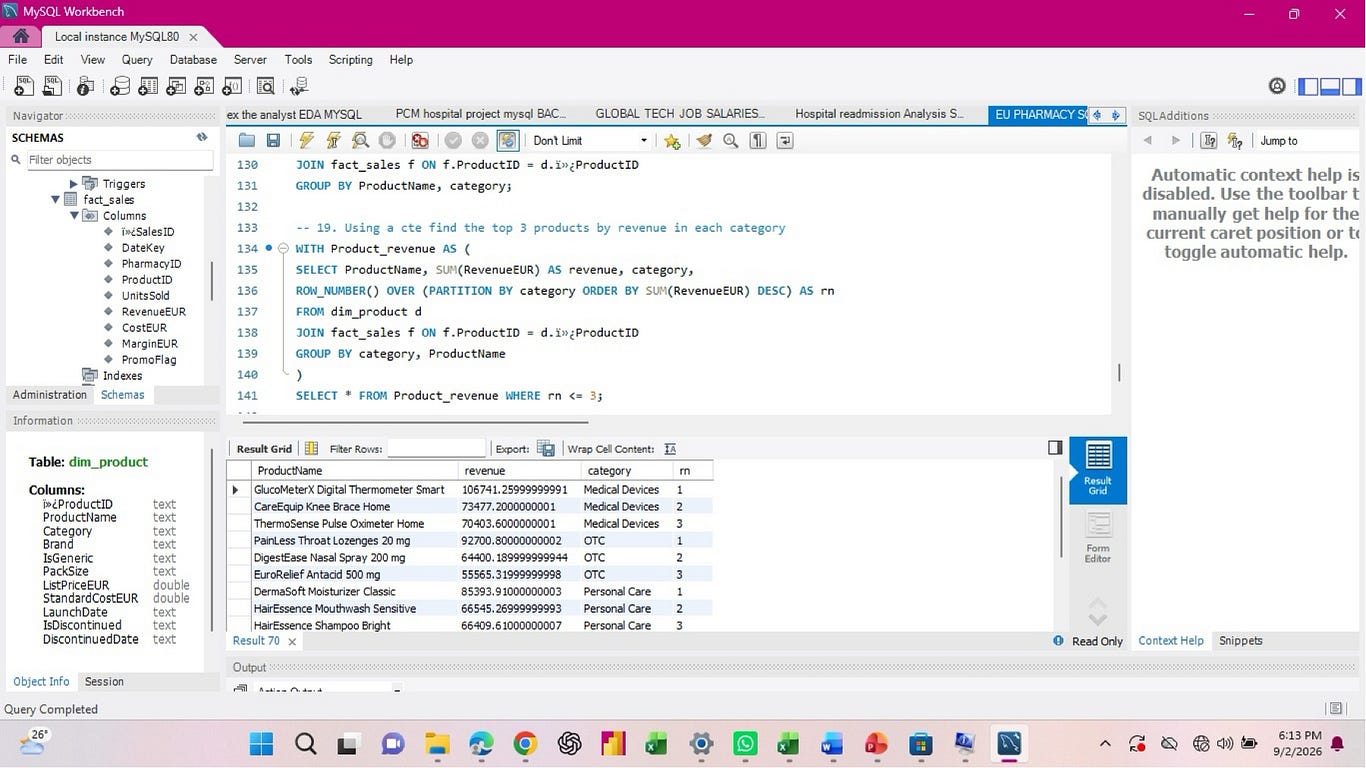Expand the Triggers tree node

(x=73, y=184)
